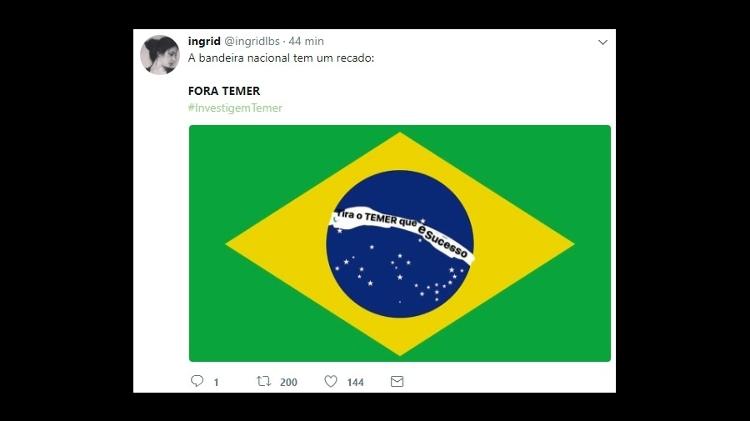Click the retweet count "200"
This screenshot has width=750, height=421.
tap(288, 382)
